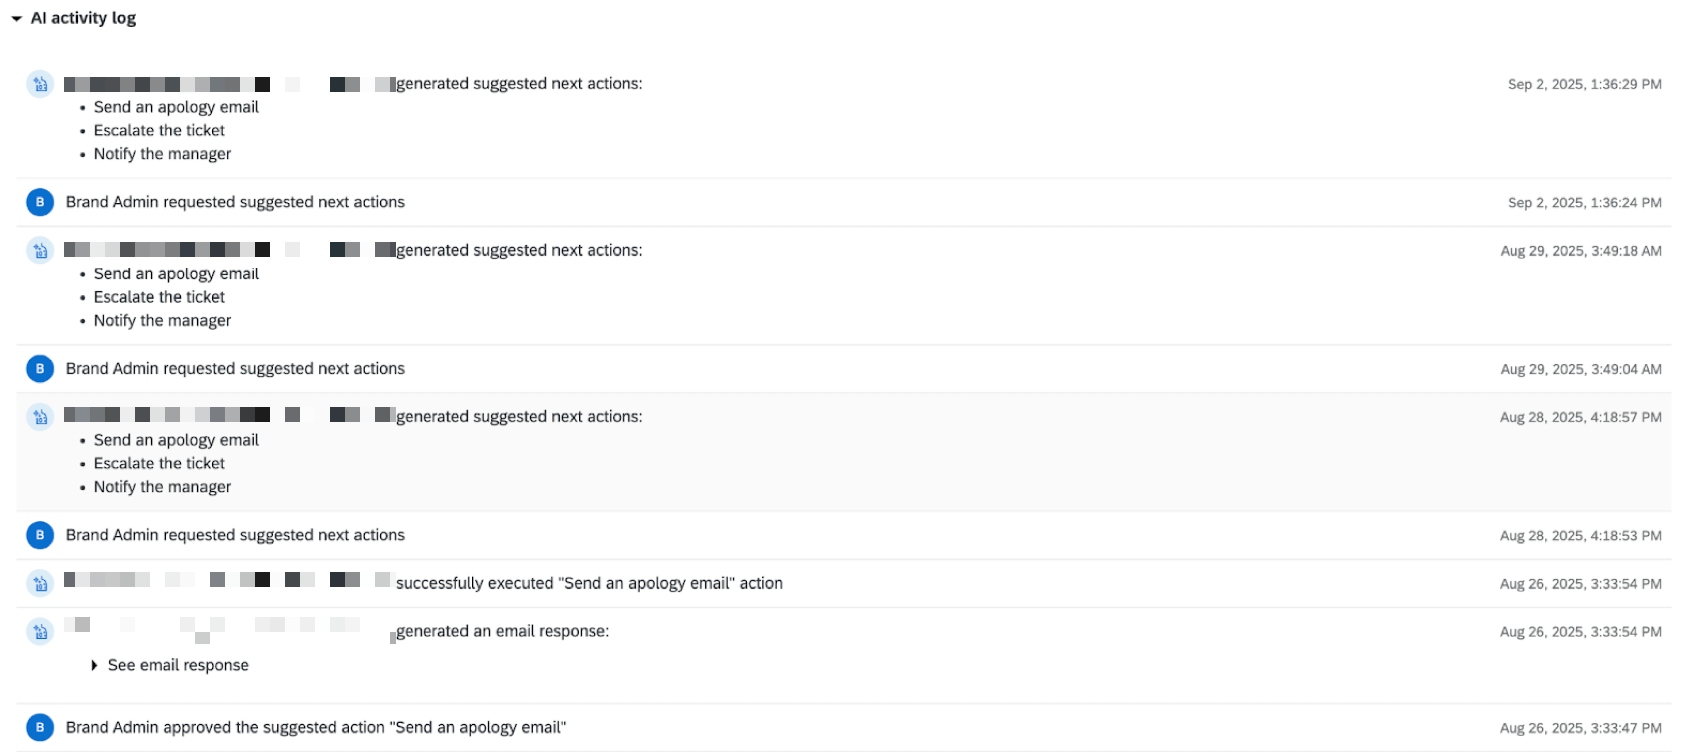Select the AI icon next to the email response entry
Viewport: 1700px width, 752px height.
[39, 632]
